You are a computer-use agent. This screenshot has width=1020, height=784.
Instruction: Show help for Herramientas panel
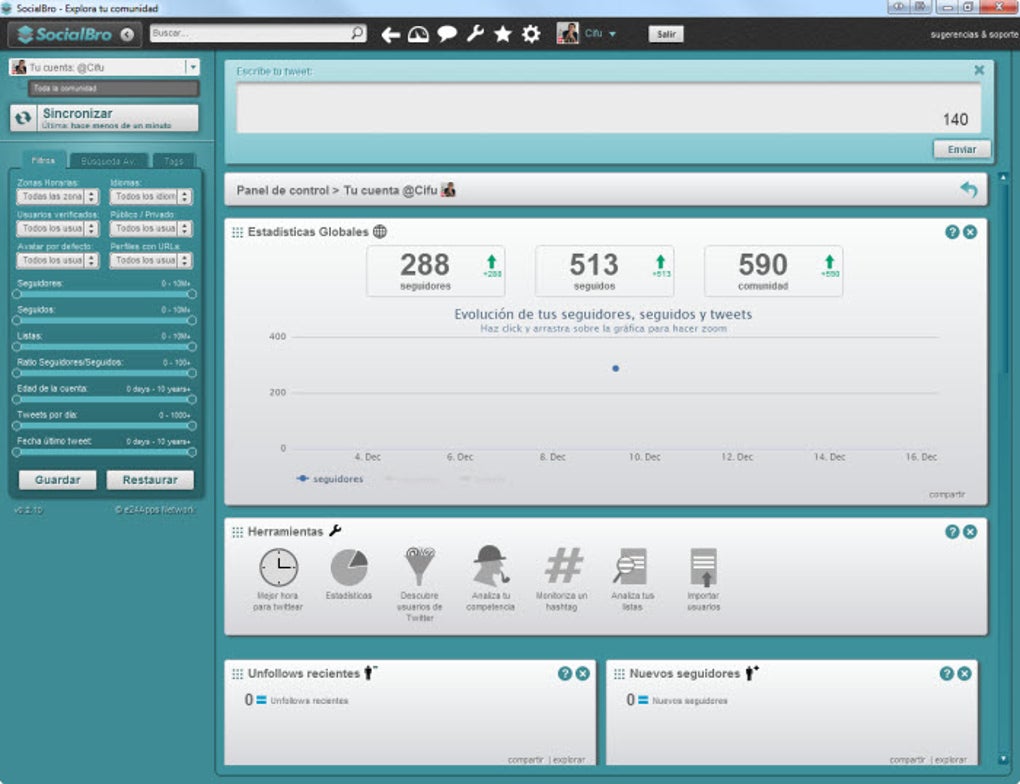click(952, 532)
